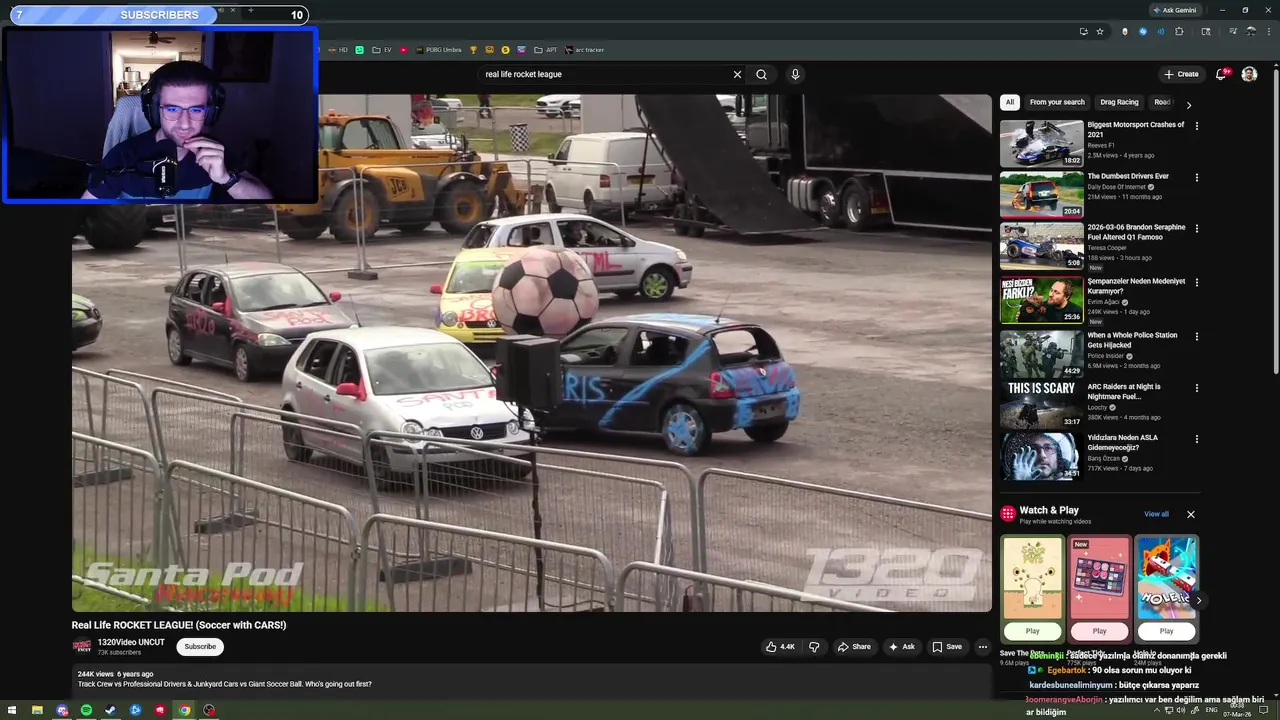Open the PUBG Umbra bookmark
Image resolution: width=1280 pixels, height=720 pixels.
(438, 50)
